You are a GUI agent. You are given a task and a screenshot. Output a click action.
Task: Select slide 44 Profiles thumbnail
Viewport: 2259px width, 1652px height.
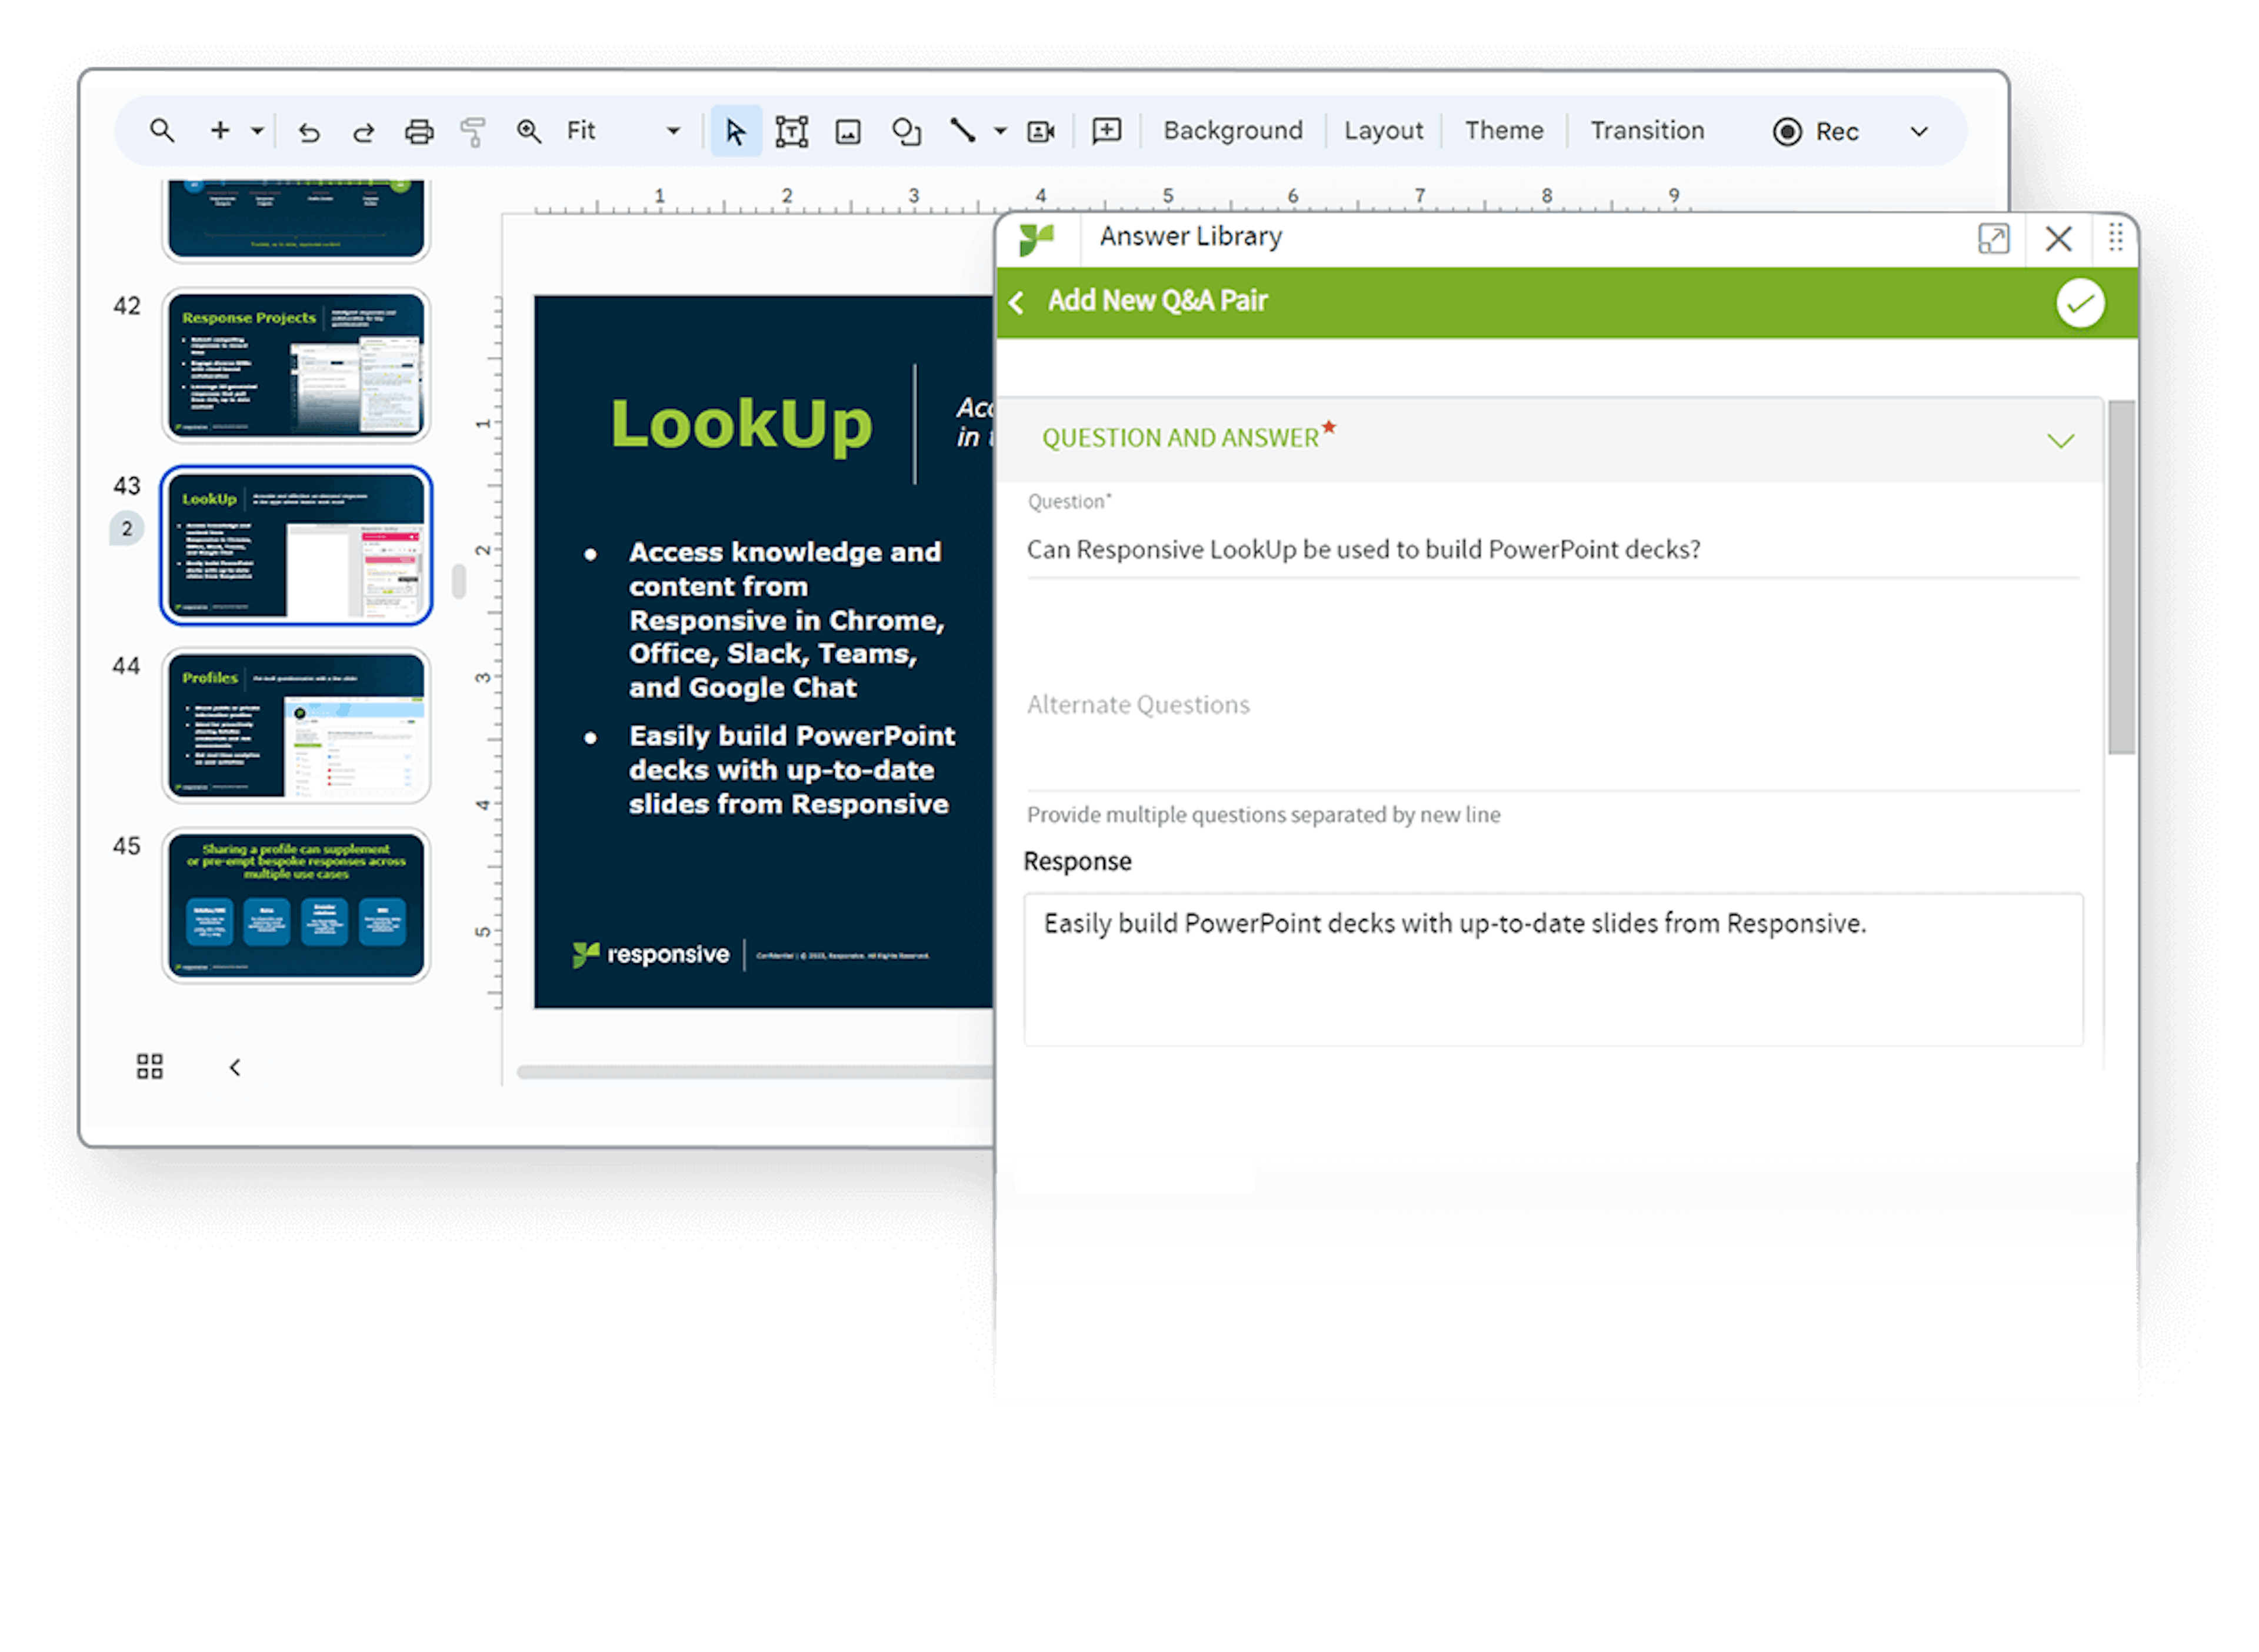(296, 725)
